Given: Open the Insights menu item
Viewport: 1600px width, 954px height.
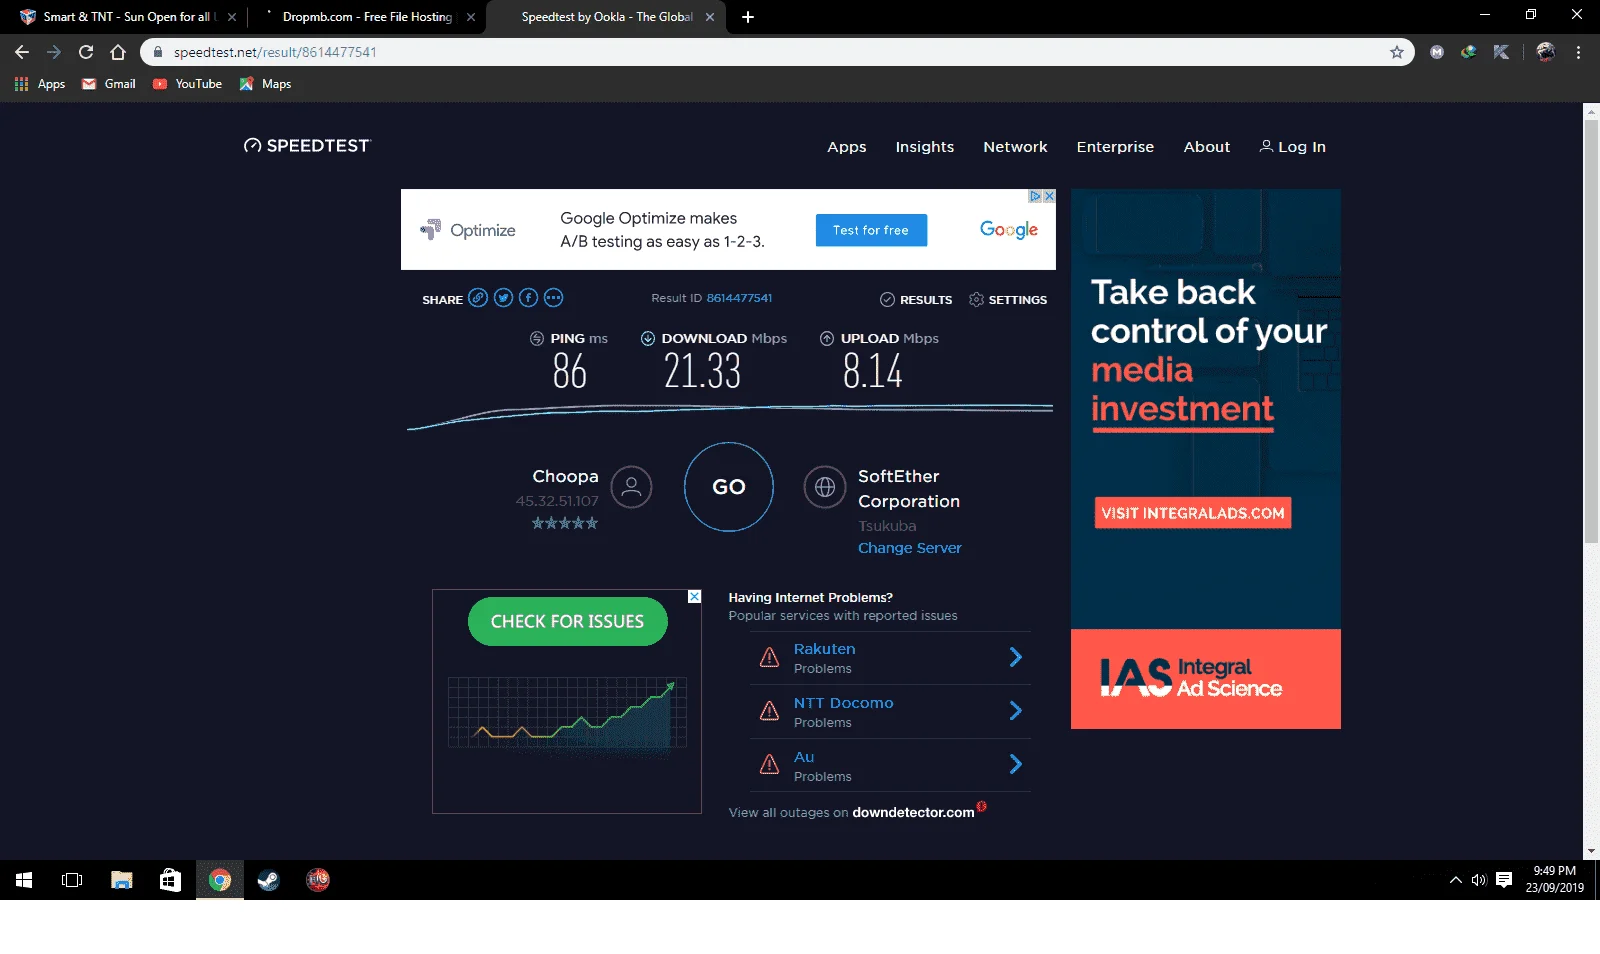Looking at the screenshot, I should pyautogui.click(x=925, y=147).
